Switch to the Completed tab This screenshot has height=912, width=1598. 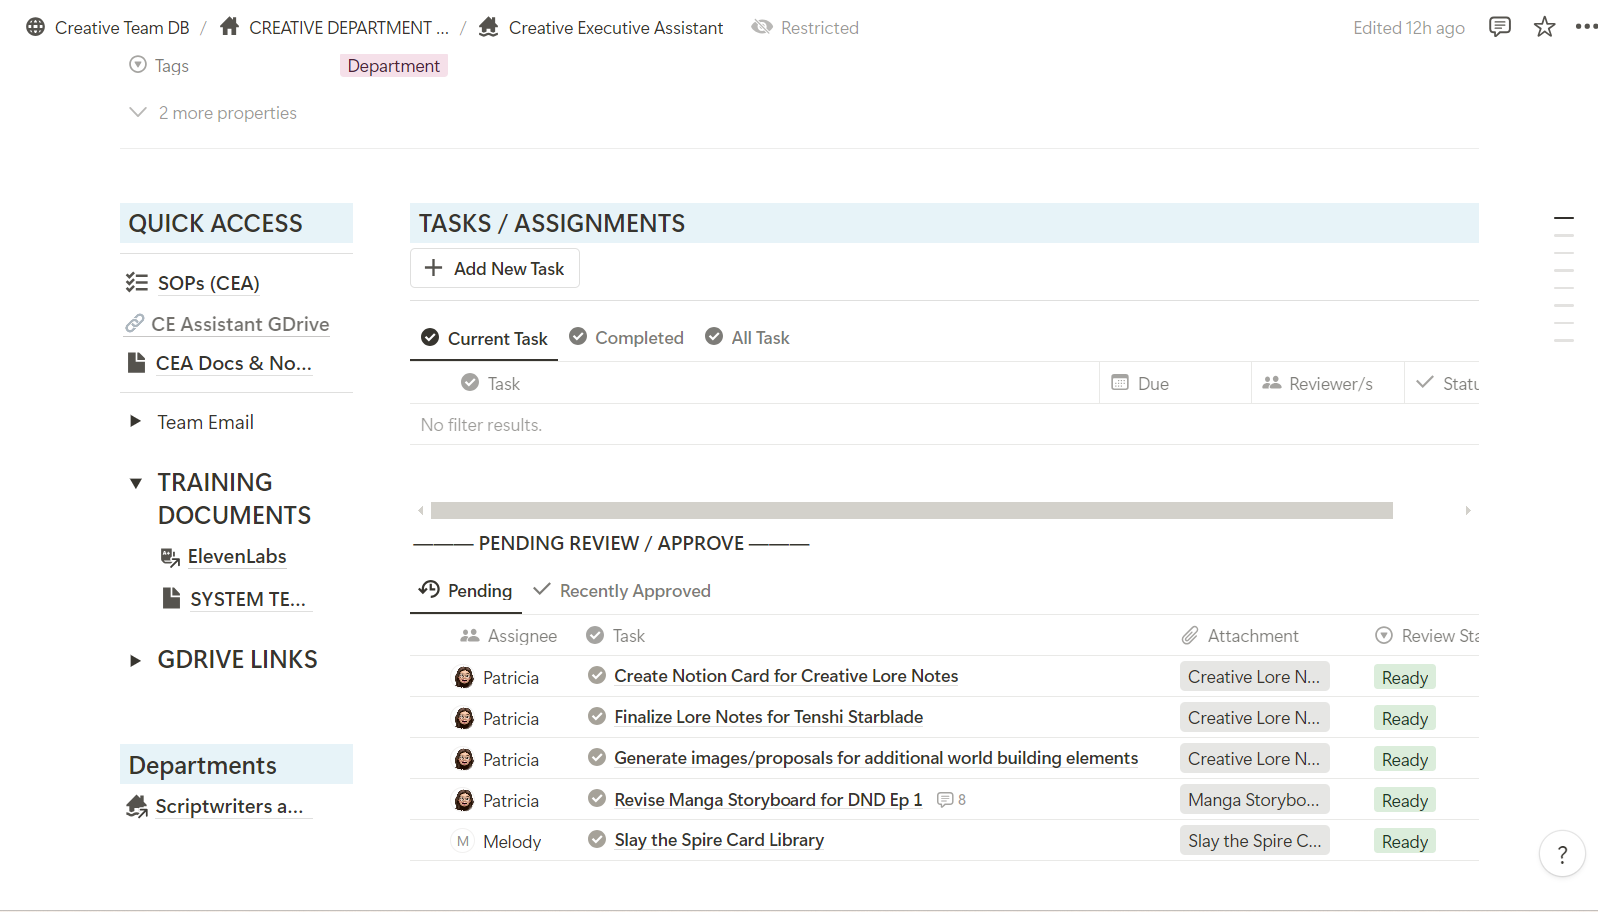626,337
